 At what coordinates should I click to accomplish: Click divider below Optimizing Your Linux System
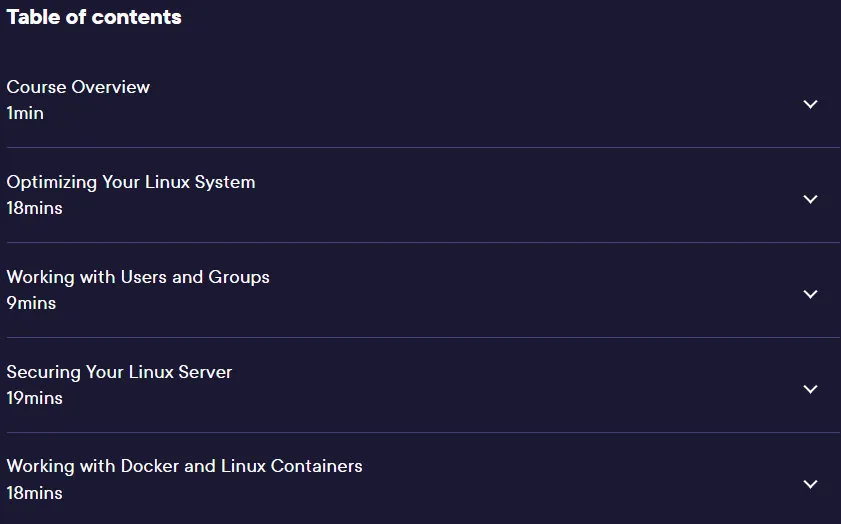[423, 242]
